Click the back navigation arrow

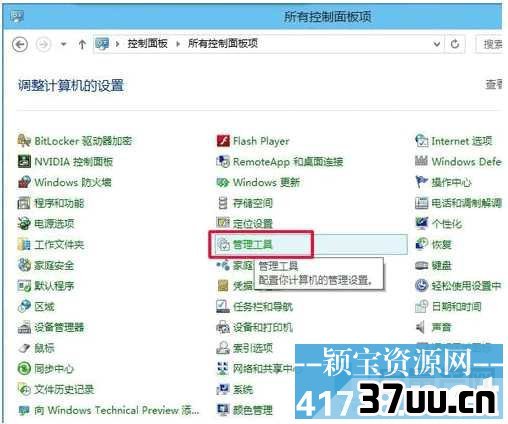[20, 44]
